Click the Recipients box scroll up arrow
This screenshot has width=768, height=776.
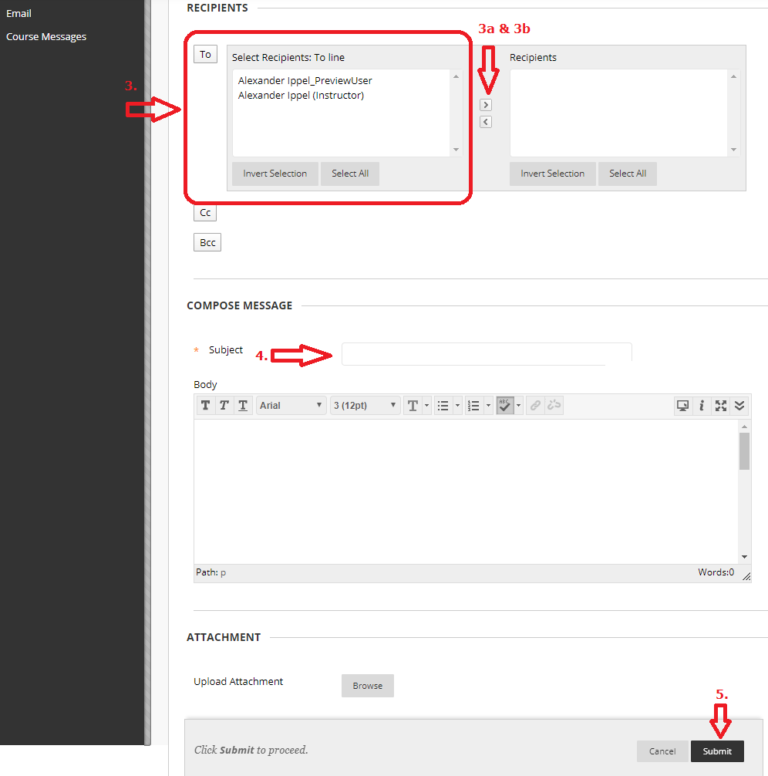(733, 77)
